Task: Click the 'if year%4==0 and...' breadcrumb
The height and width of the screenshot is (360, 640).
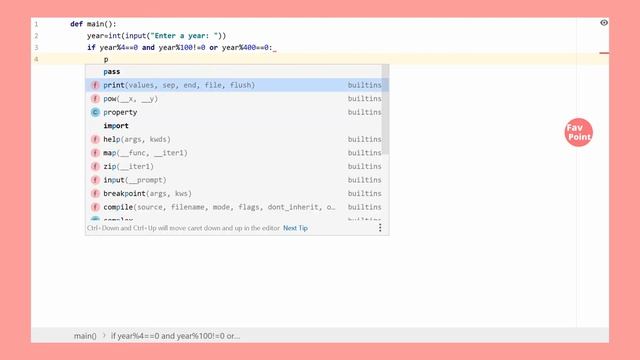Action: tap(176, 336)
